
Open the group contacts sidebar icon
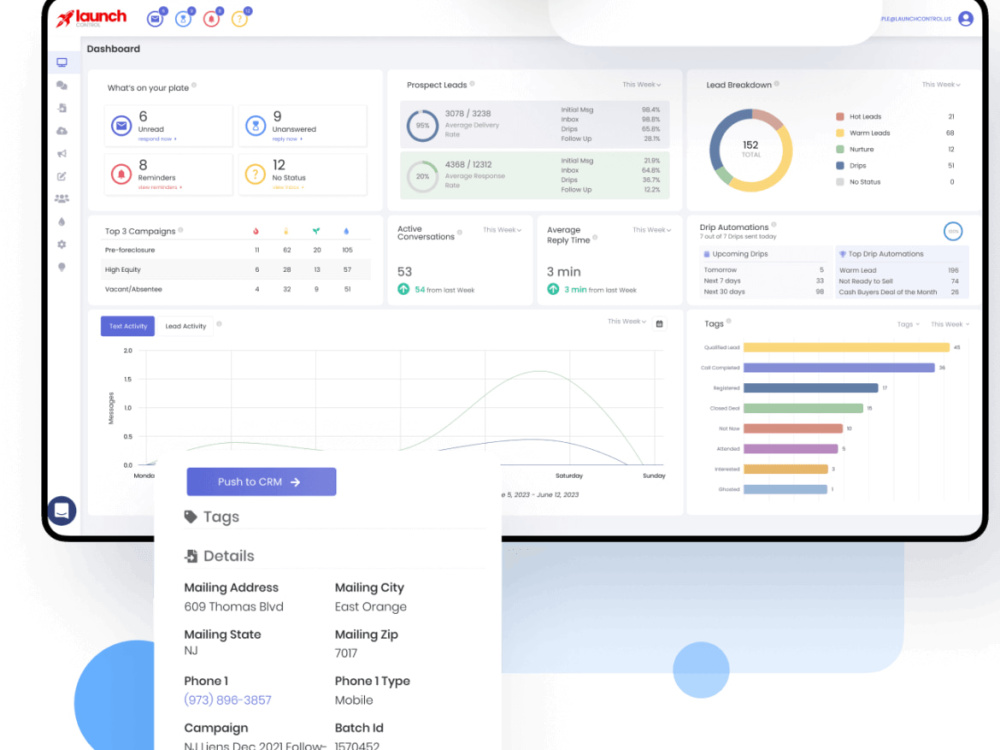pyautogui.click(x=62, y=199)
